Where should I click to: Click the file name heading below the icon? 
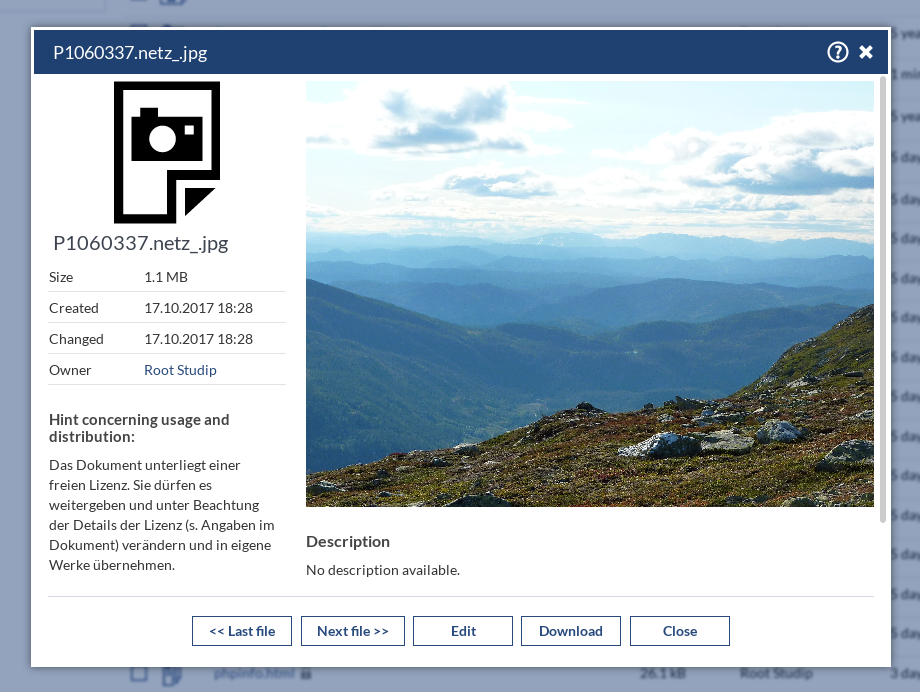coord(141,243)
